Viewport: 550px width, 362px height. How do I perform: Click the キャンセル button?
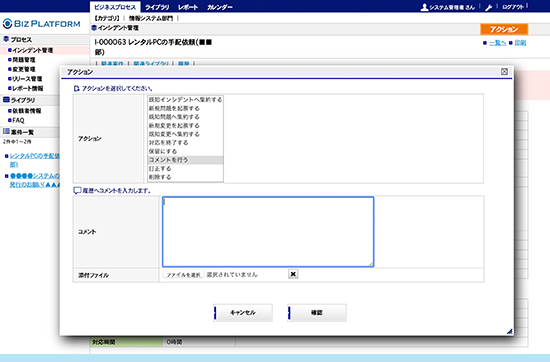coord(243,313)
